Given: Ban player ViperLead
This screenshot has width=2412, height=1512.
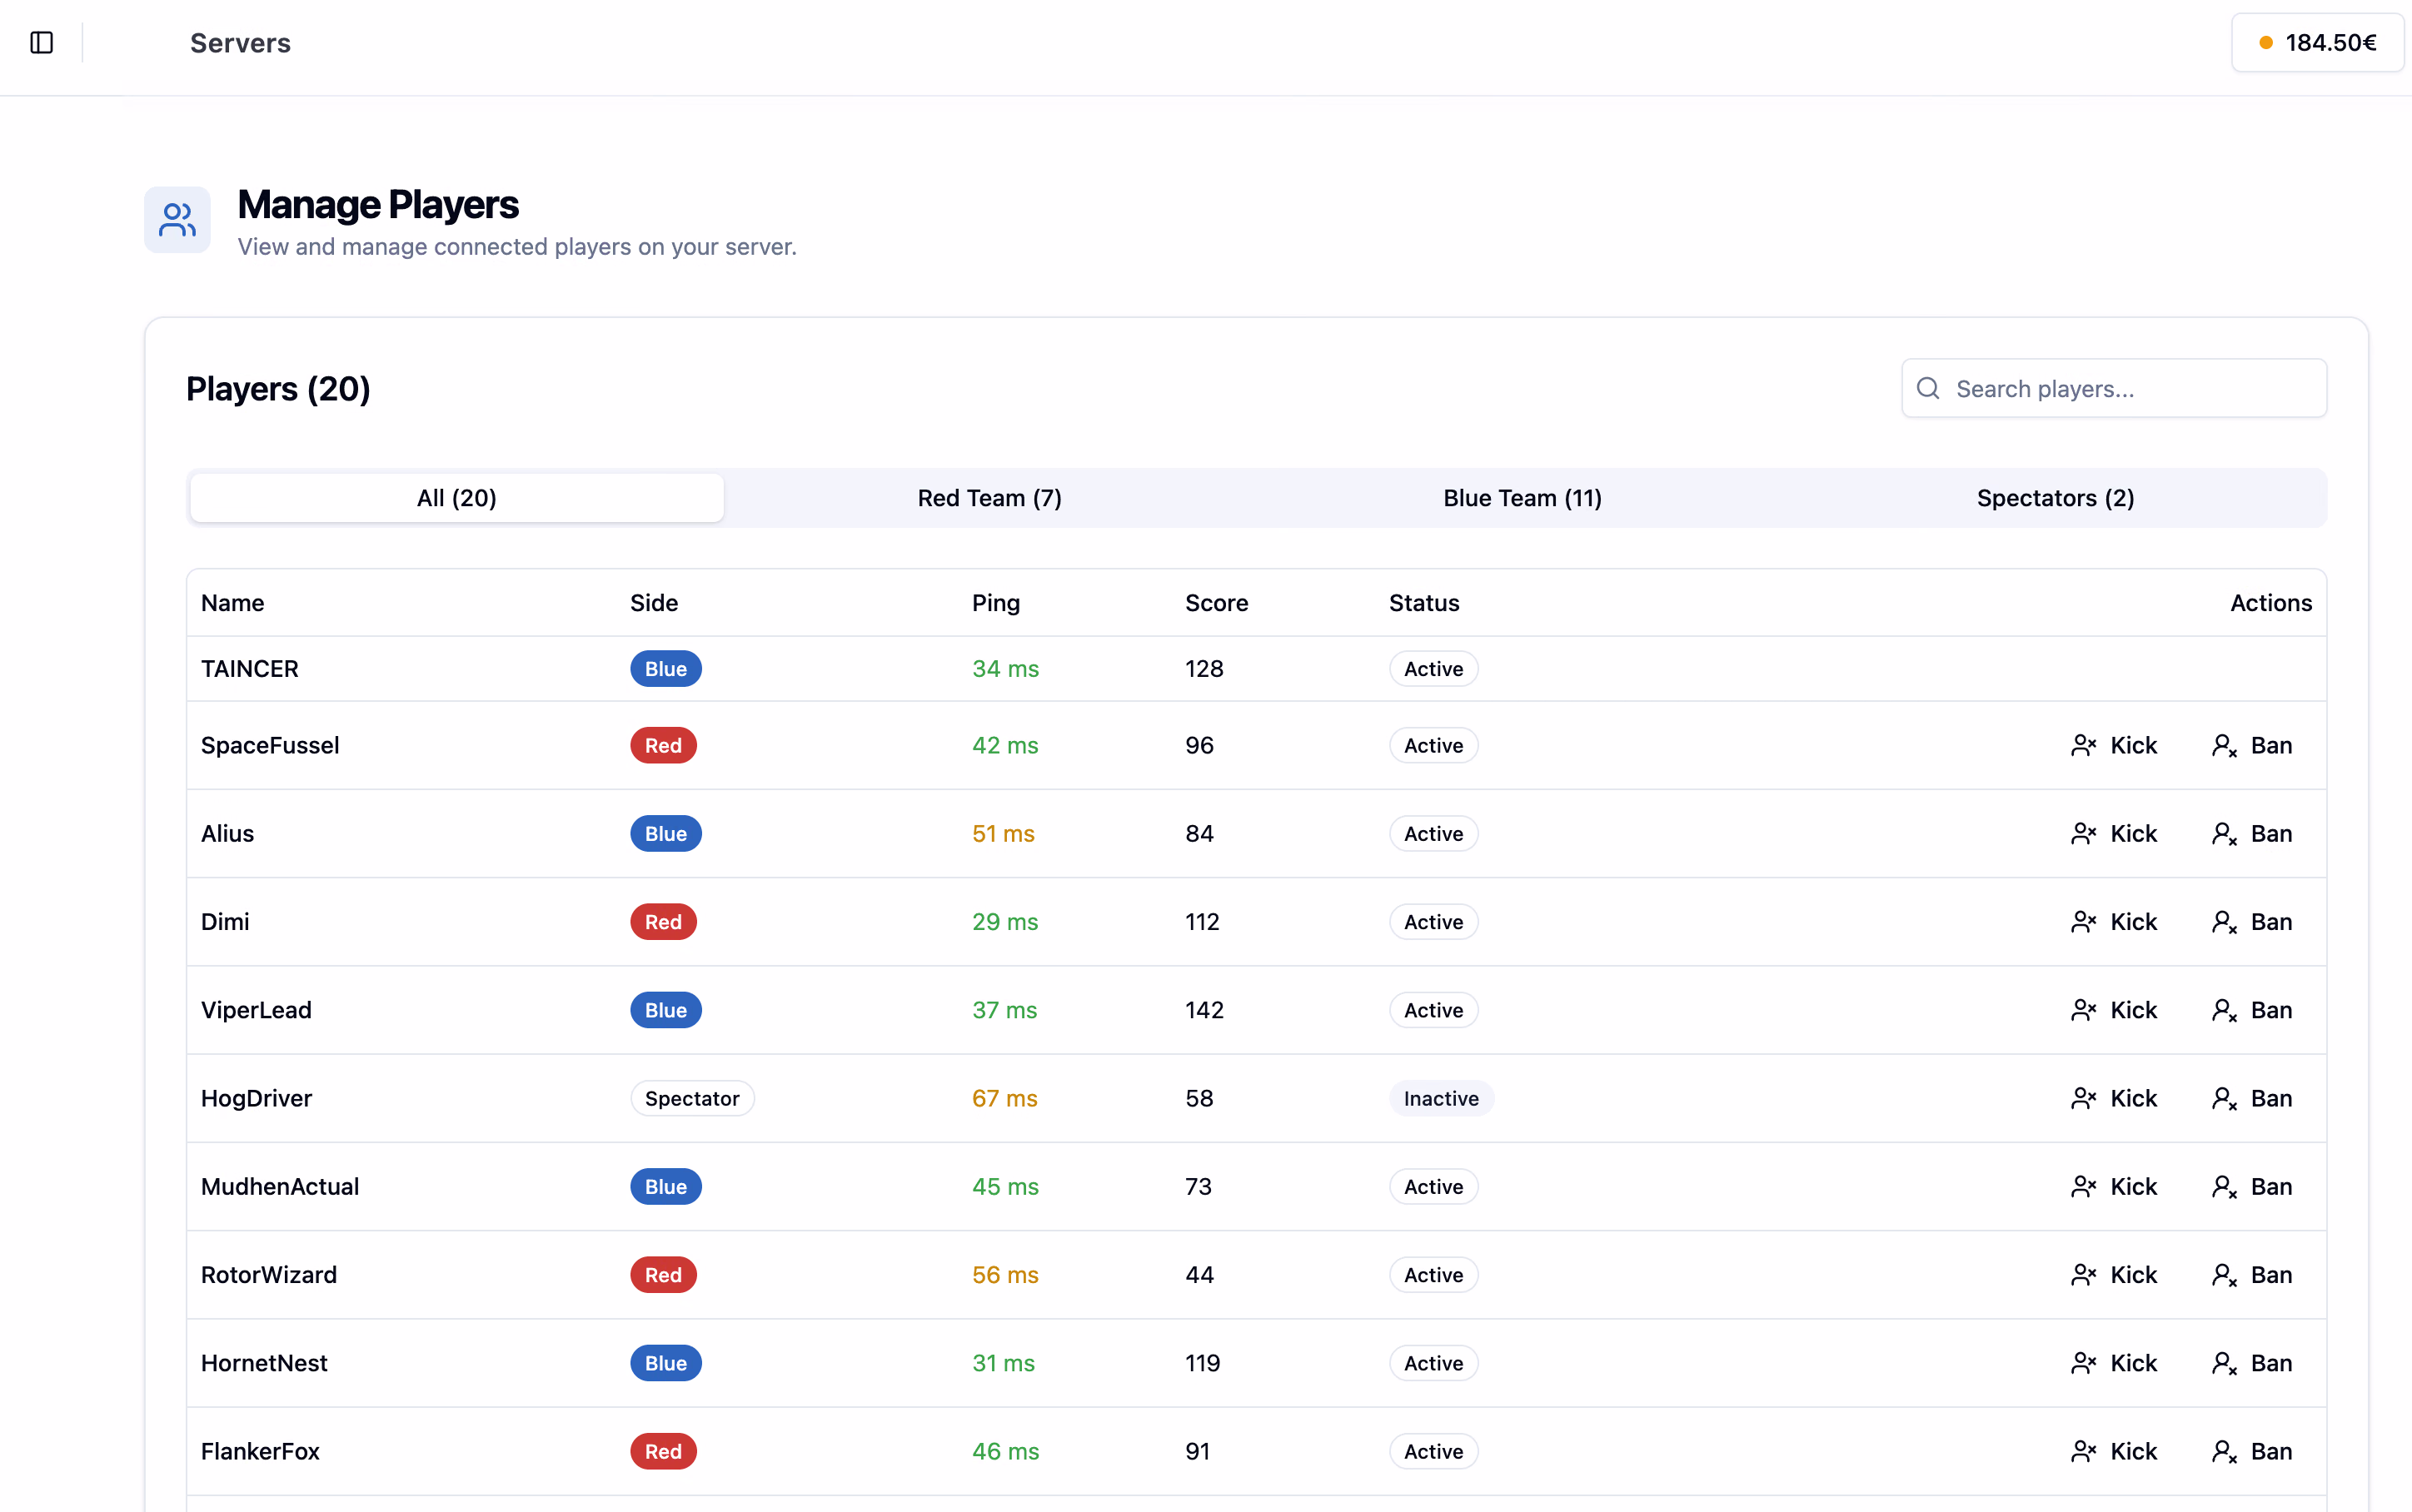Looking at the screenshot, I should [2252, 1010].
